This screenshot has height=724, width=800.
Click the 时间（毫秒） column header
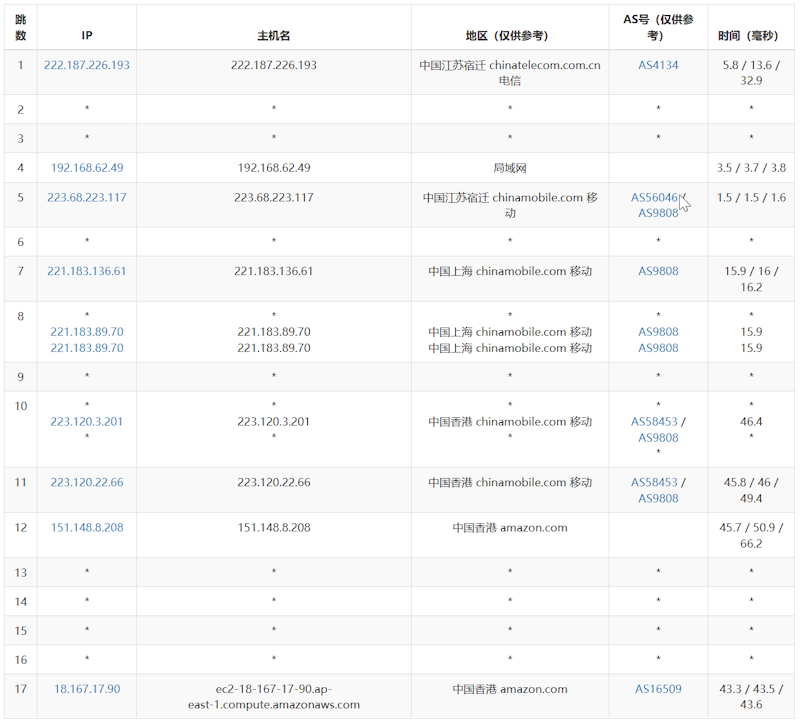pos(751,35)
